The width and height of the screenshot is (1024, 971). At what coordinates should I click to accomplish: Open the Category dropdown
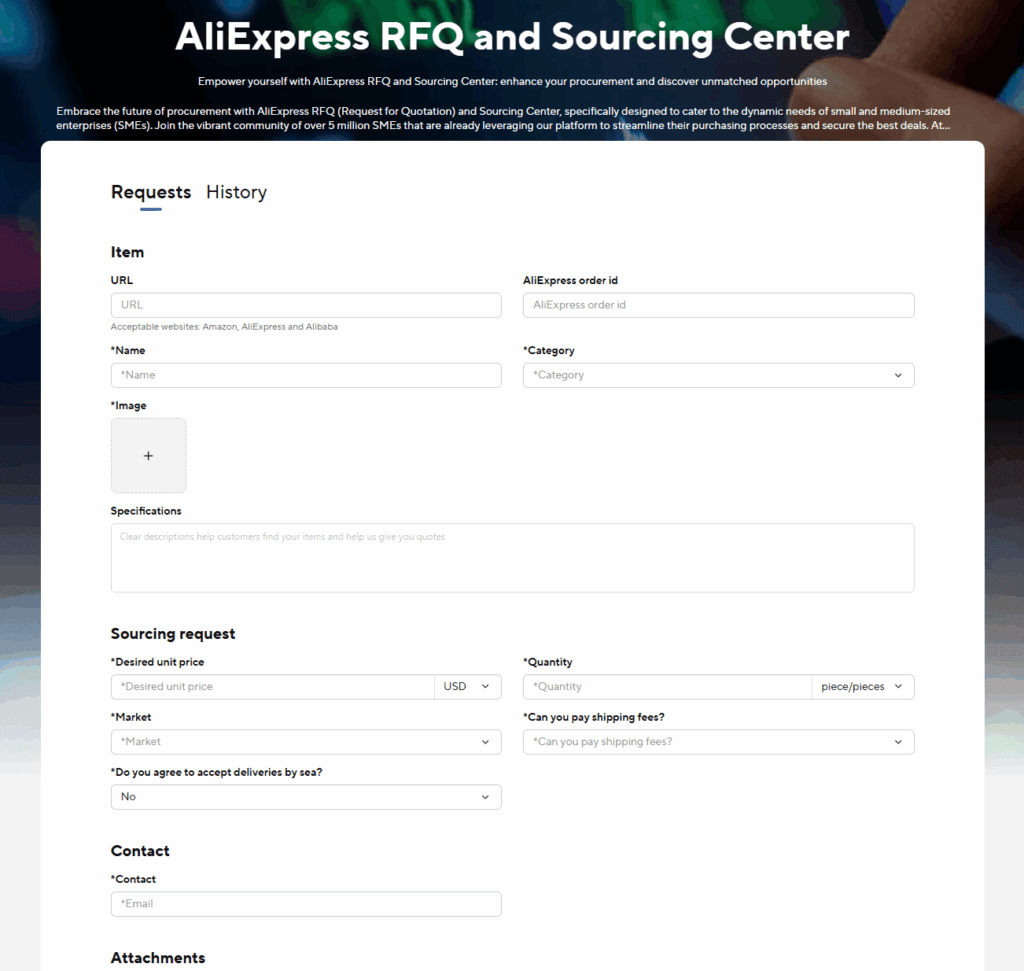[718, 375]
